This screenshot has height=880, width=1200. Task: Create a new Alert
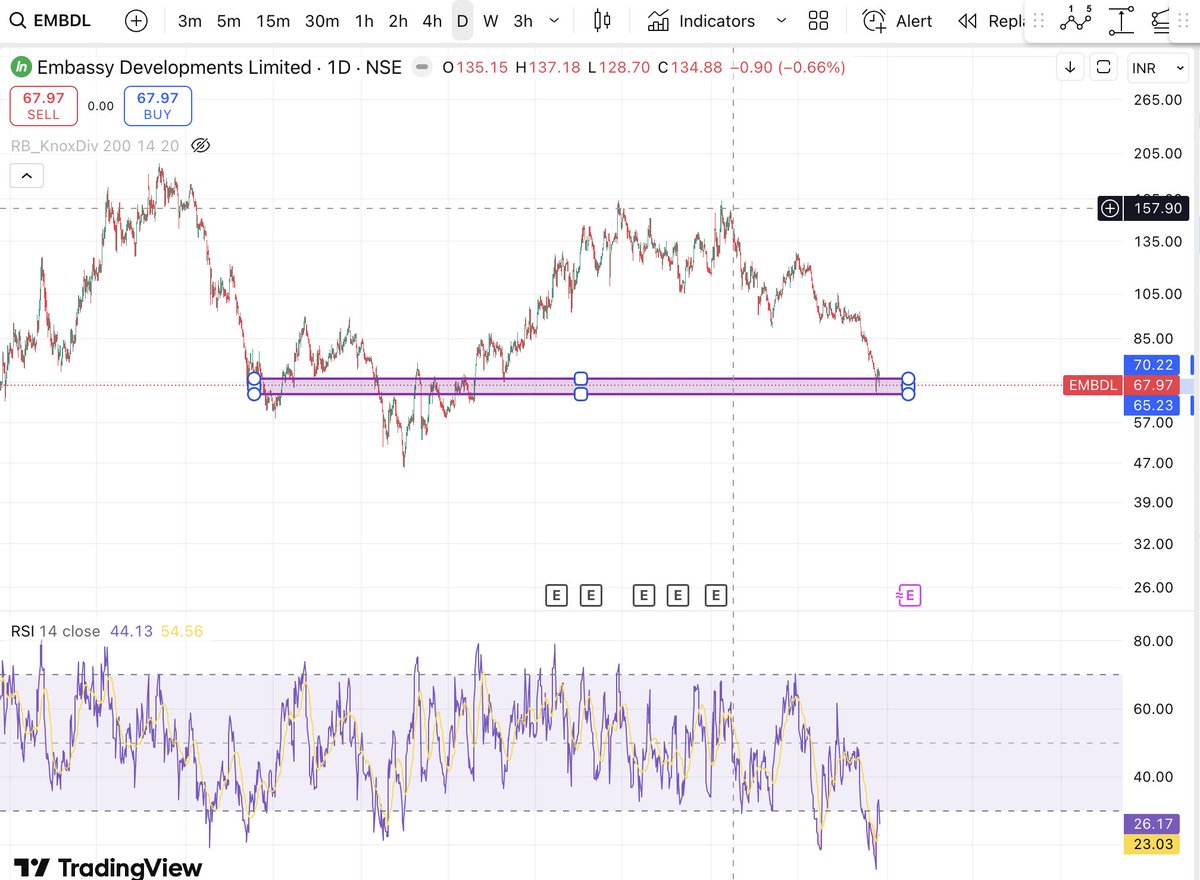[x=898, y=21]
